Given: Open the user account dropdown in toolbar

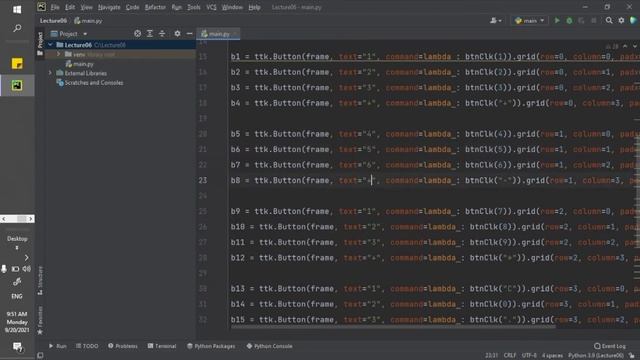Looking at the screenshot, I should coord(496,20).
